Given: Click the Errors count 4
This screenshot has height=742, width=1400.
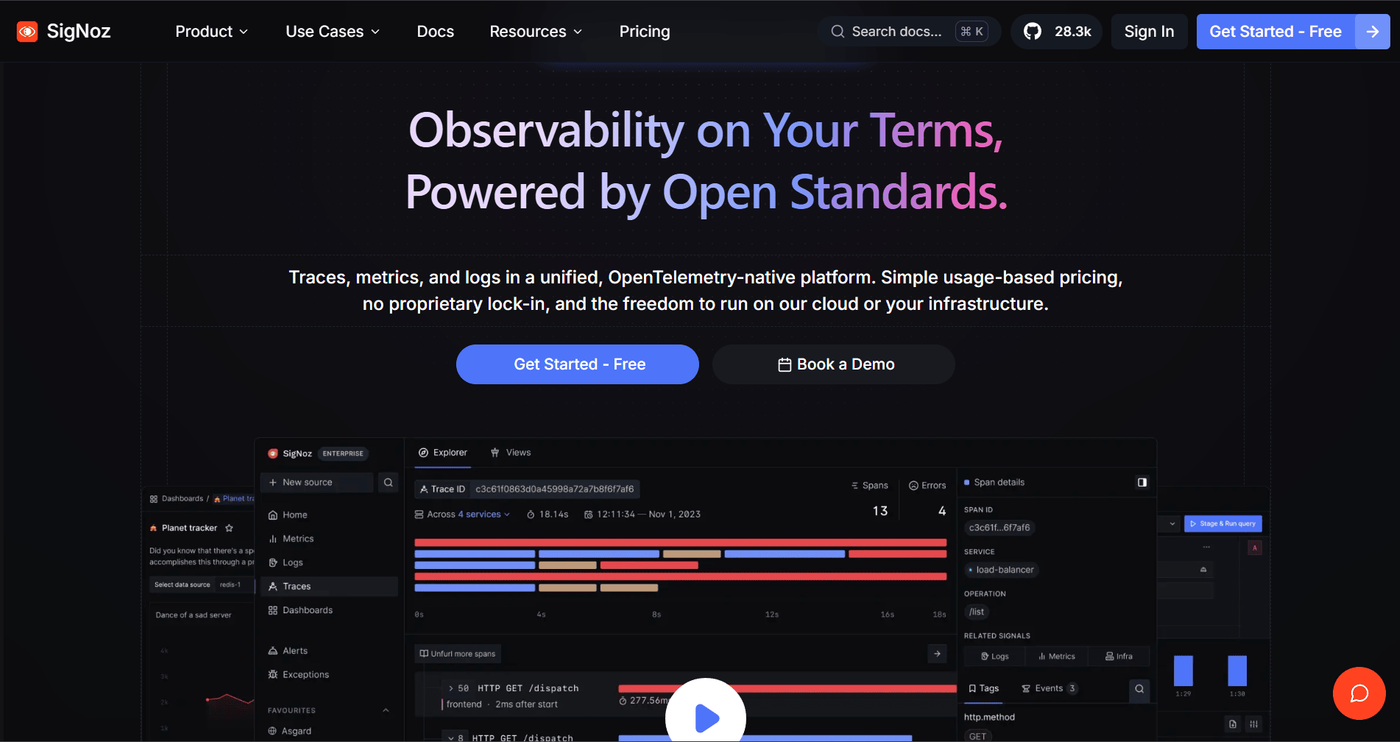Looking at the screenshot, I should (x=942, y=511).
